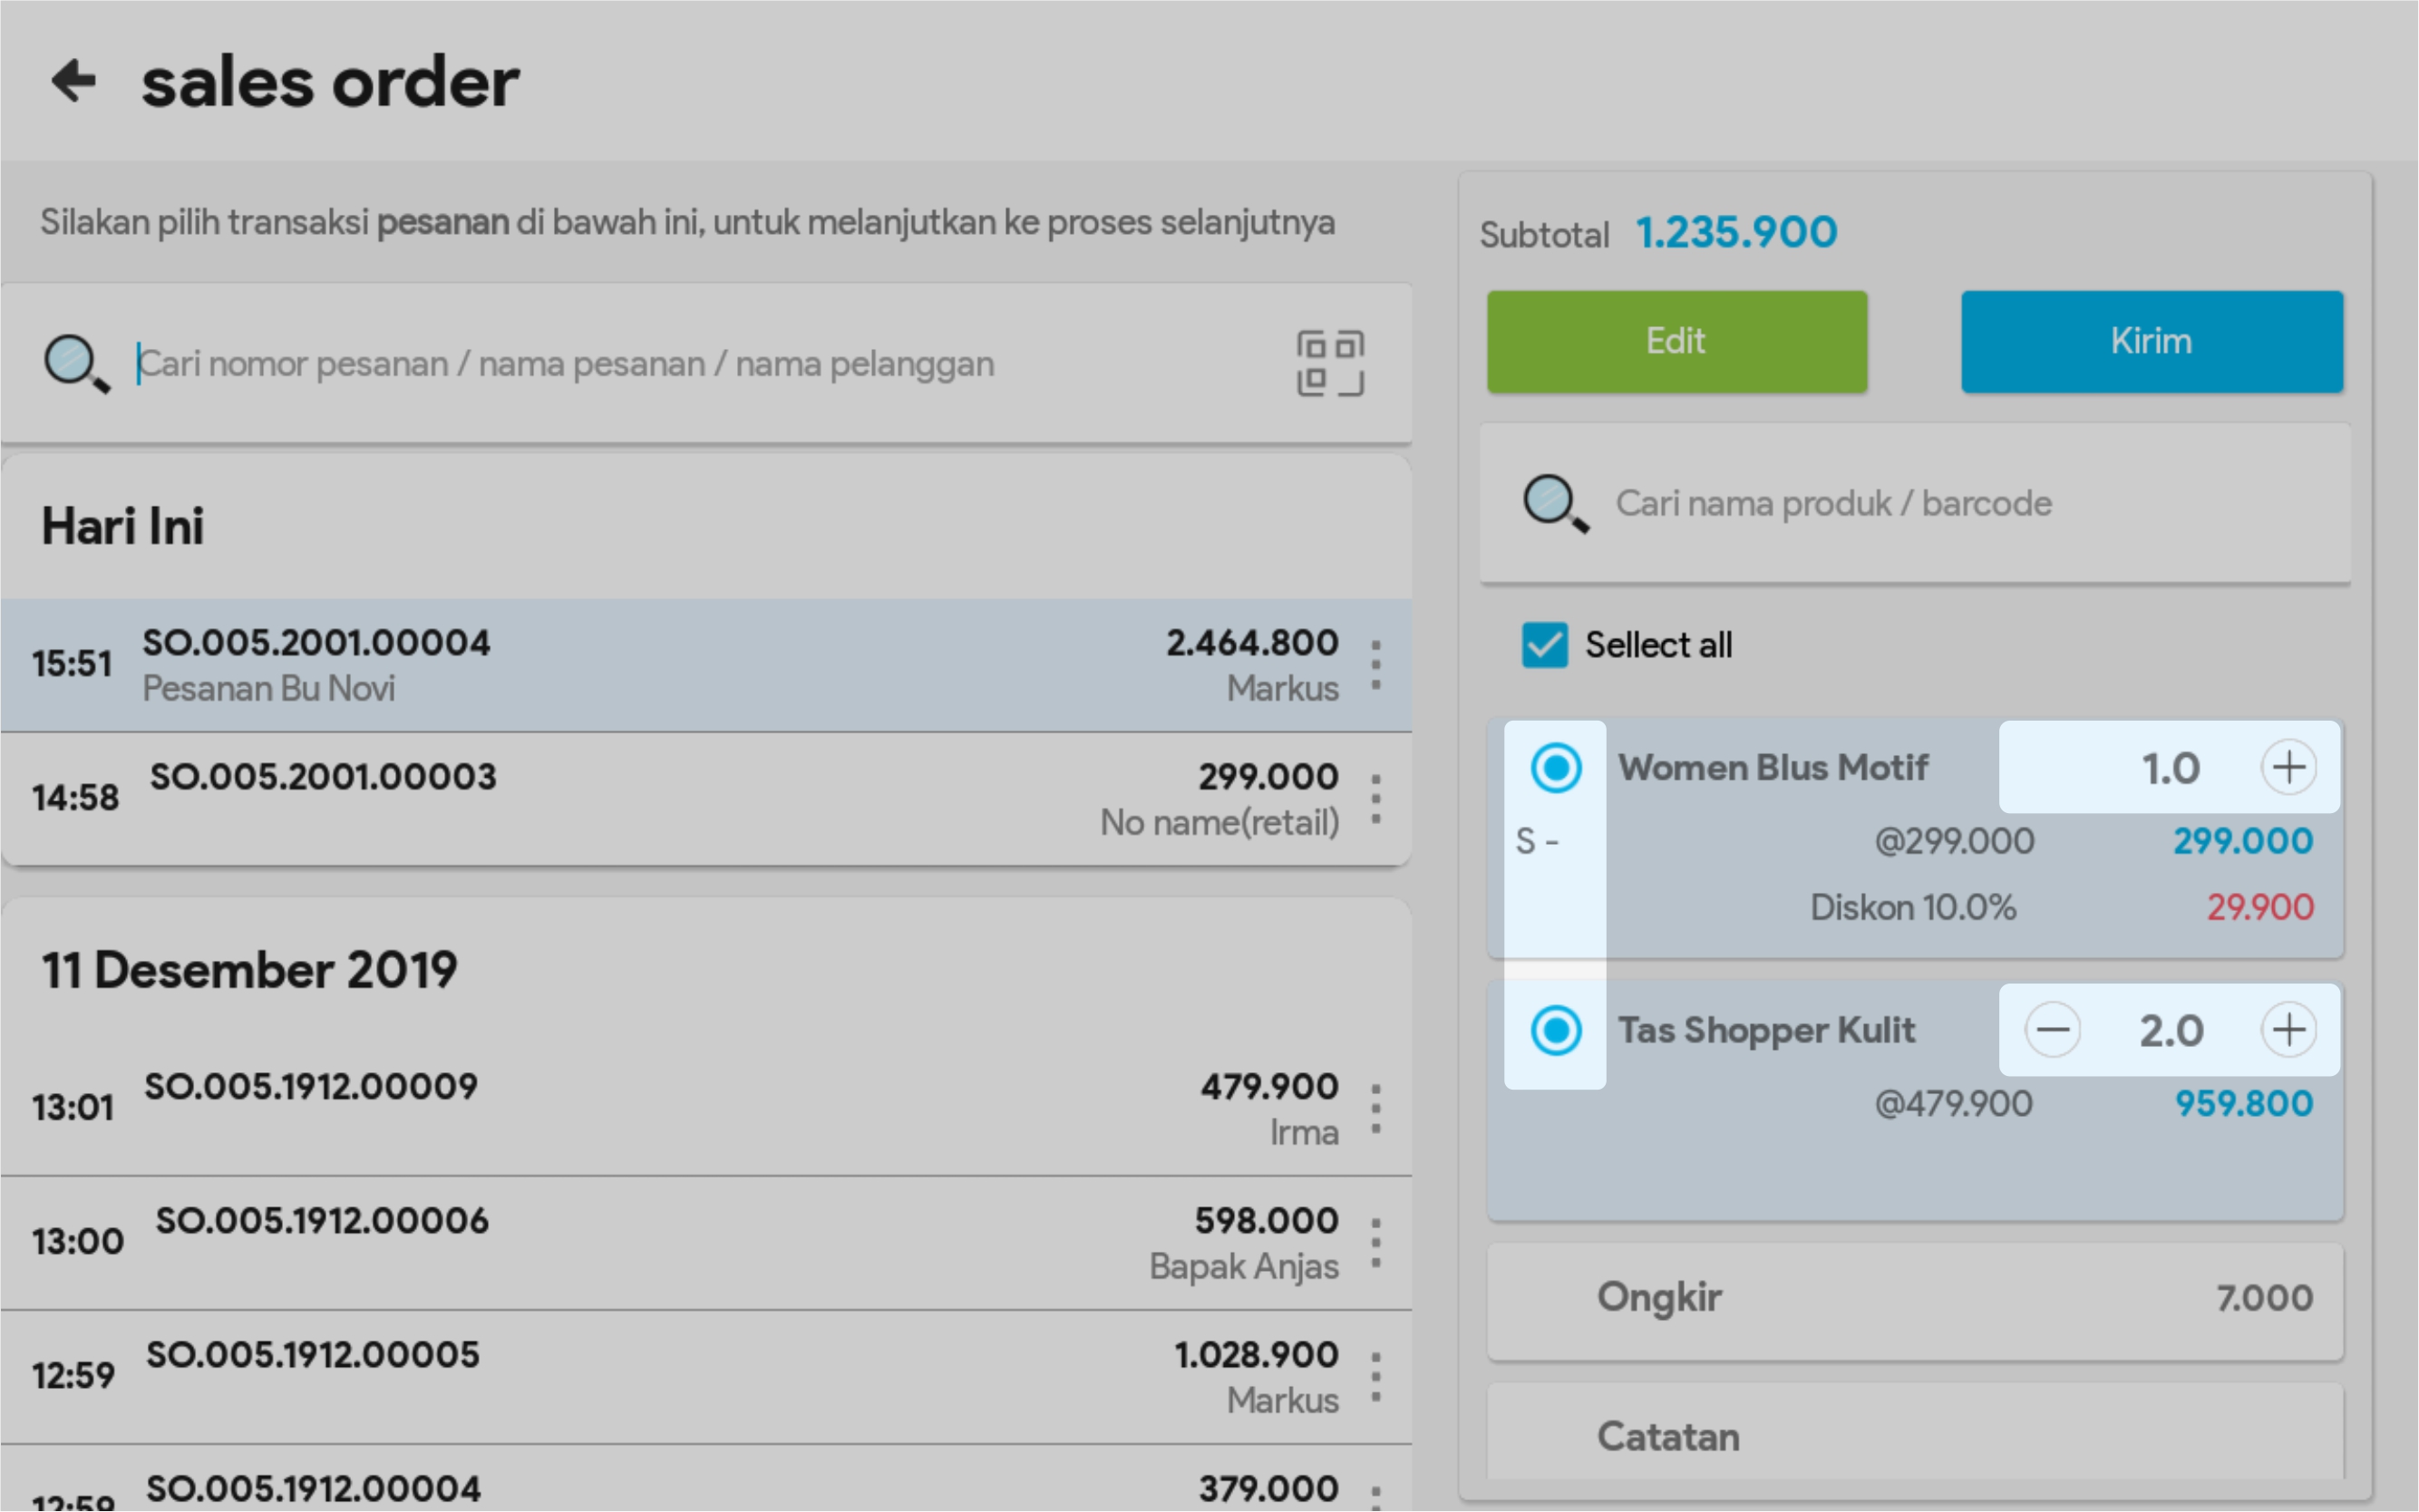The image size is (2419, 1512).
Task: Open three-dot menu for Irma's order
Action: [x=1376, y=1109]
